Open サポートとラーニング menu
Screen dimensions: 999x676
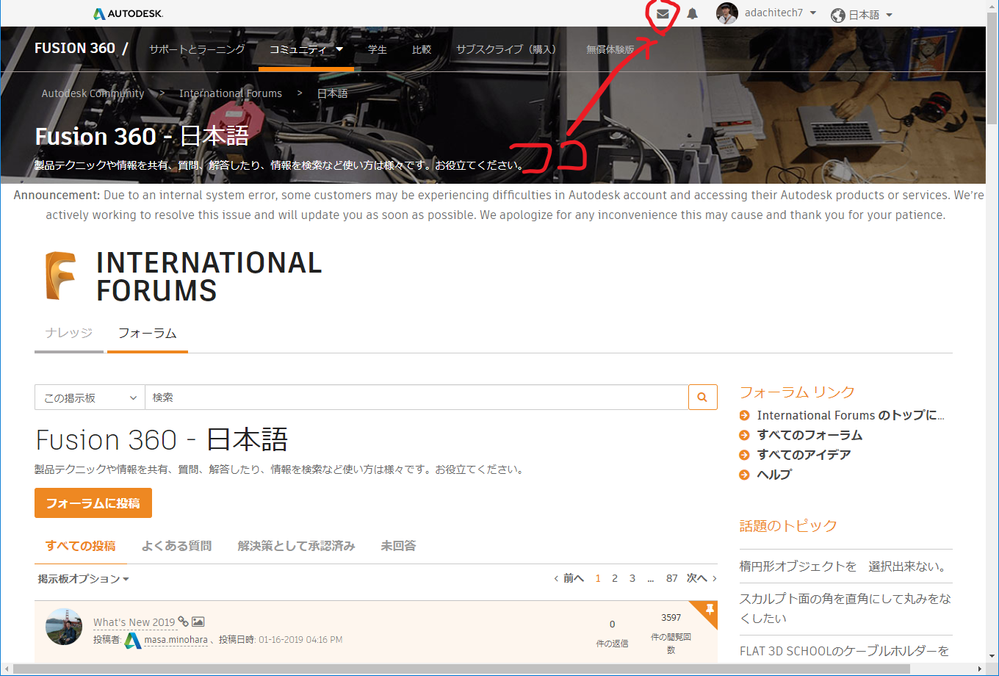coord(197,49)
